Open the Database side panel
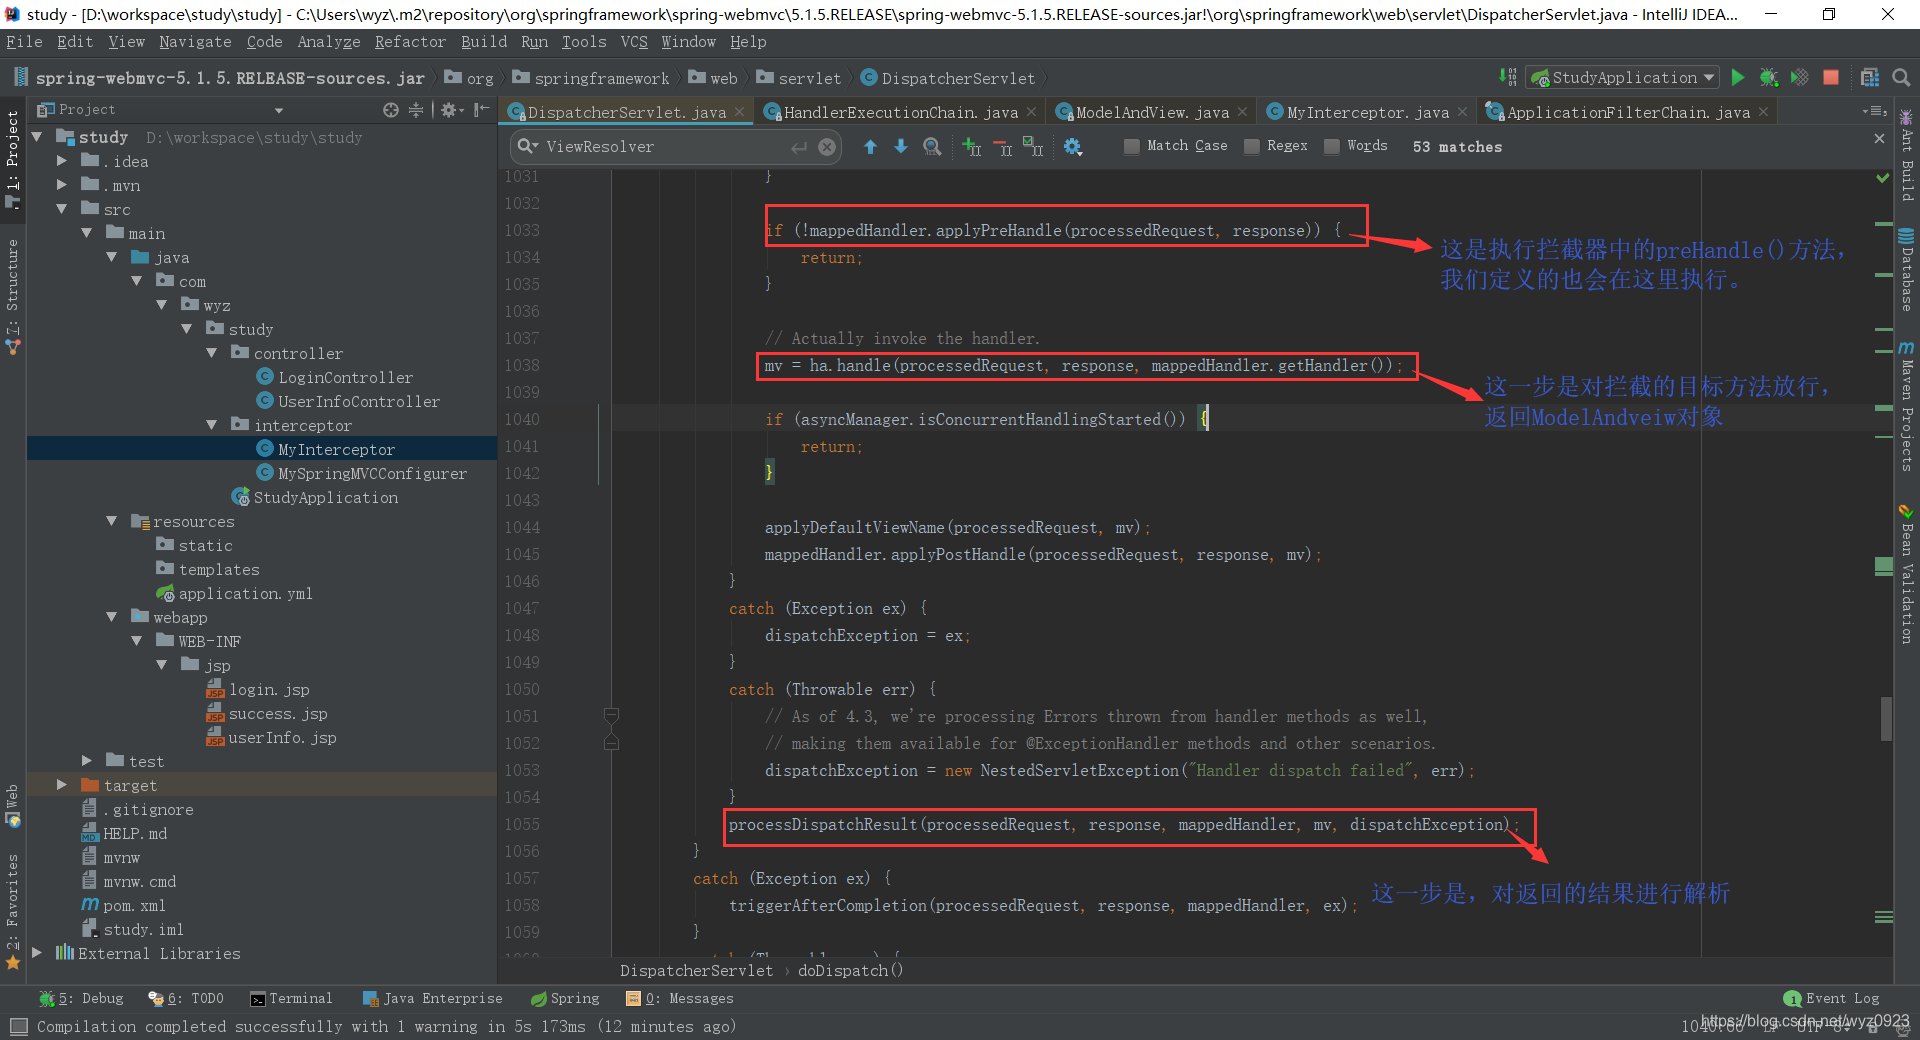Image resolution: width=1920 pixels, height=1040 pixels. click(1907, 270)
